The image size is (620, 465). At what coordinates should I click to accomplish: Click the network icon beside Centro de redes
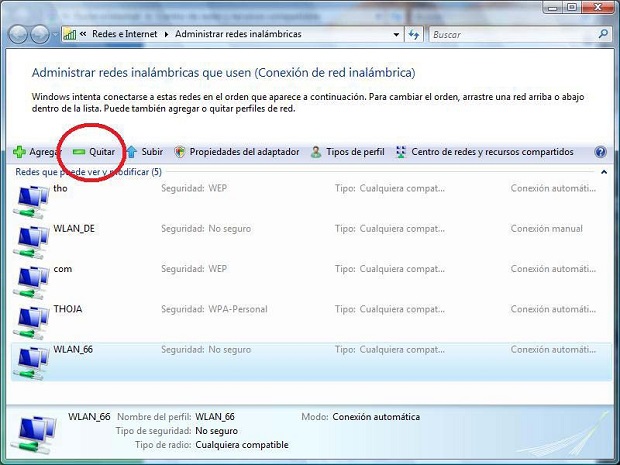pos(401,152)
